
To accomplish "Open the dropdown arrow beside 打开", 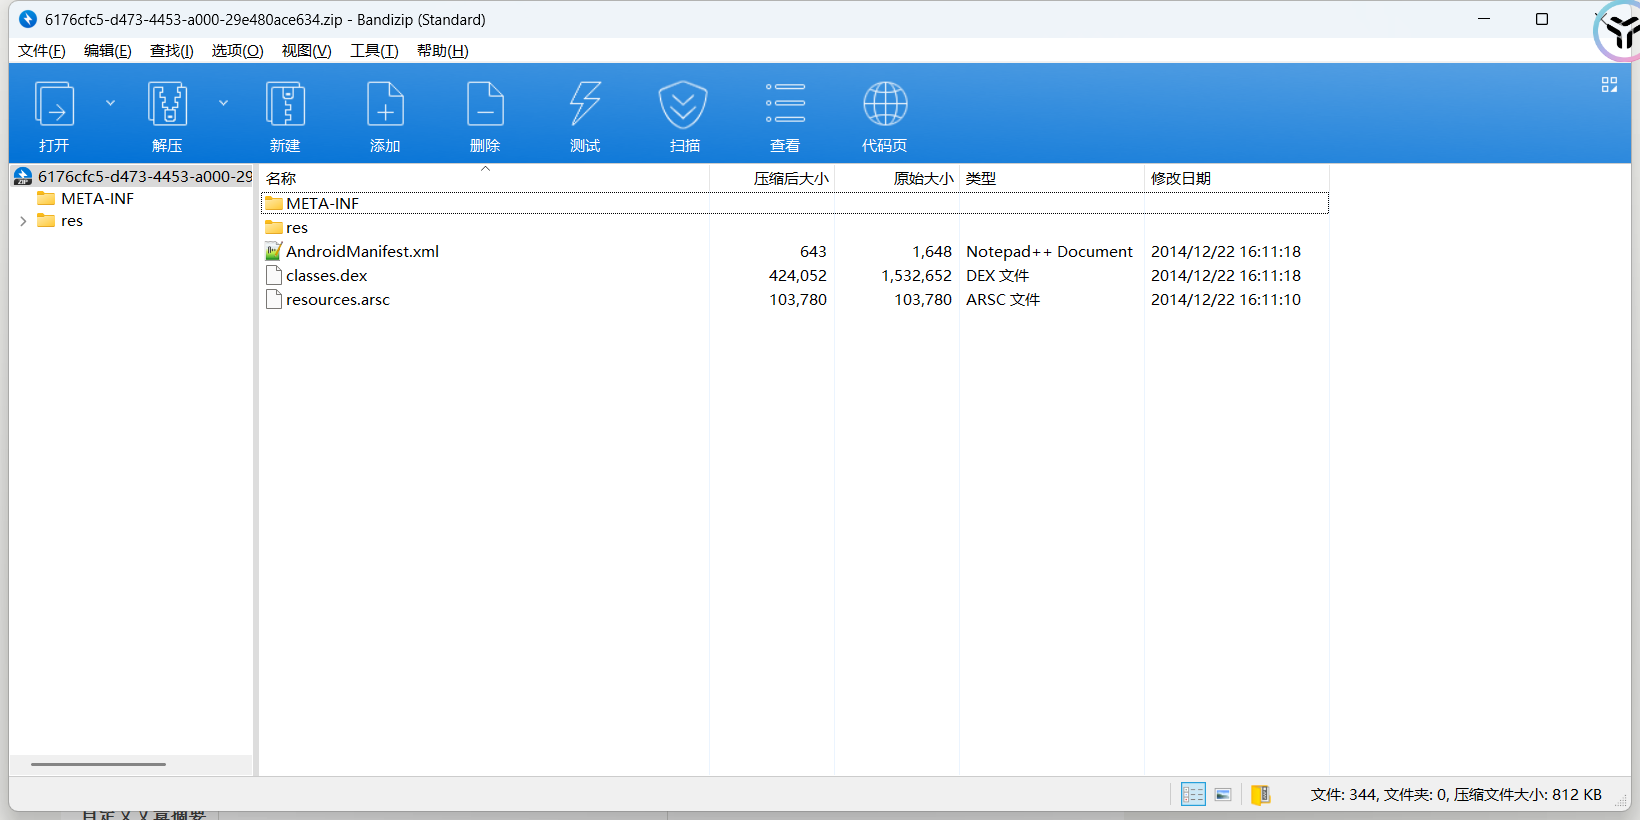I will (x=110, y=103).
